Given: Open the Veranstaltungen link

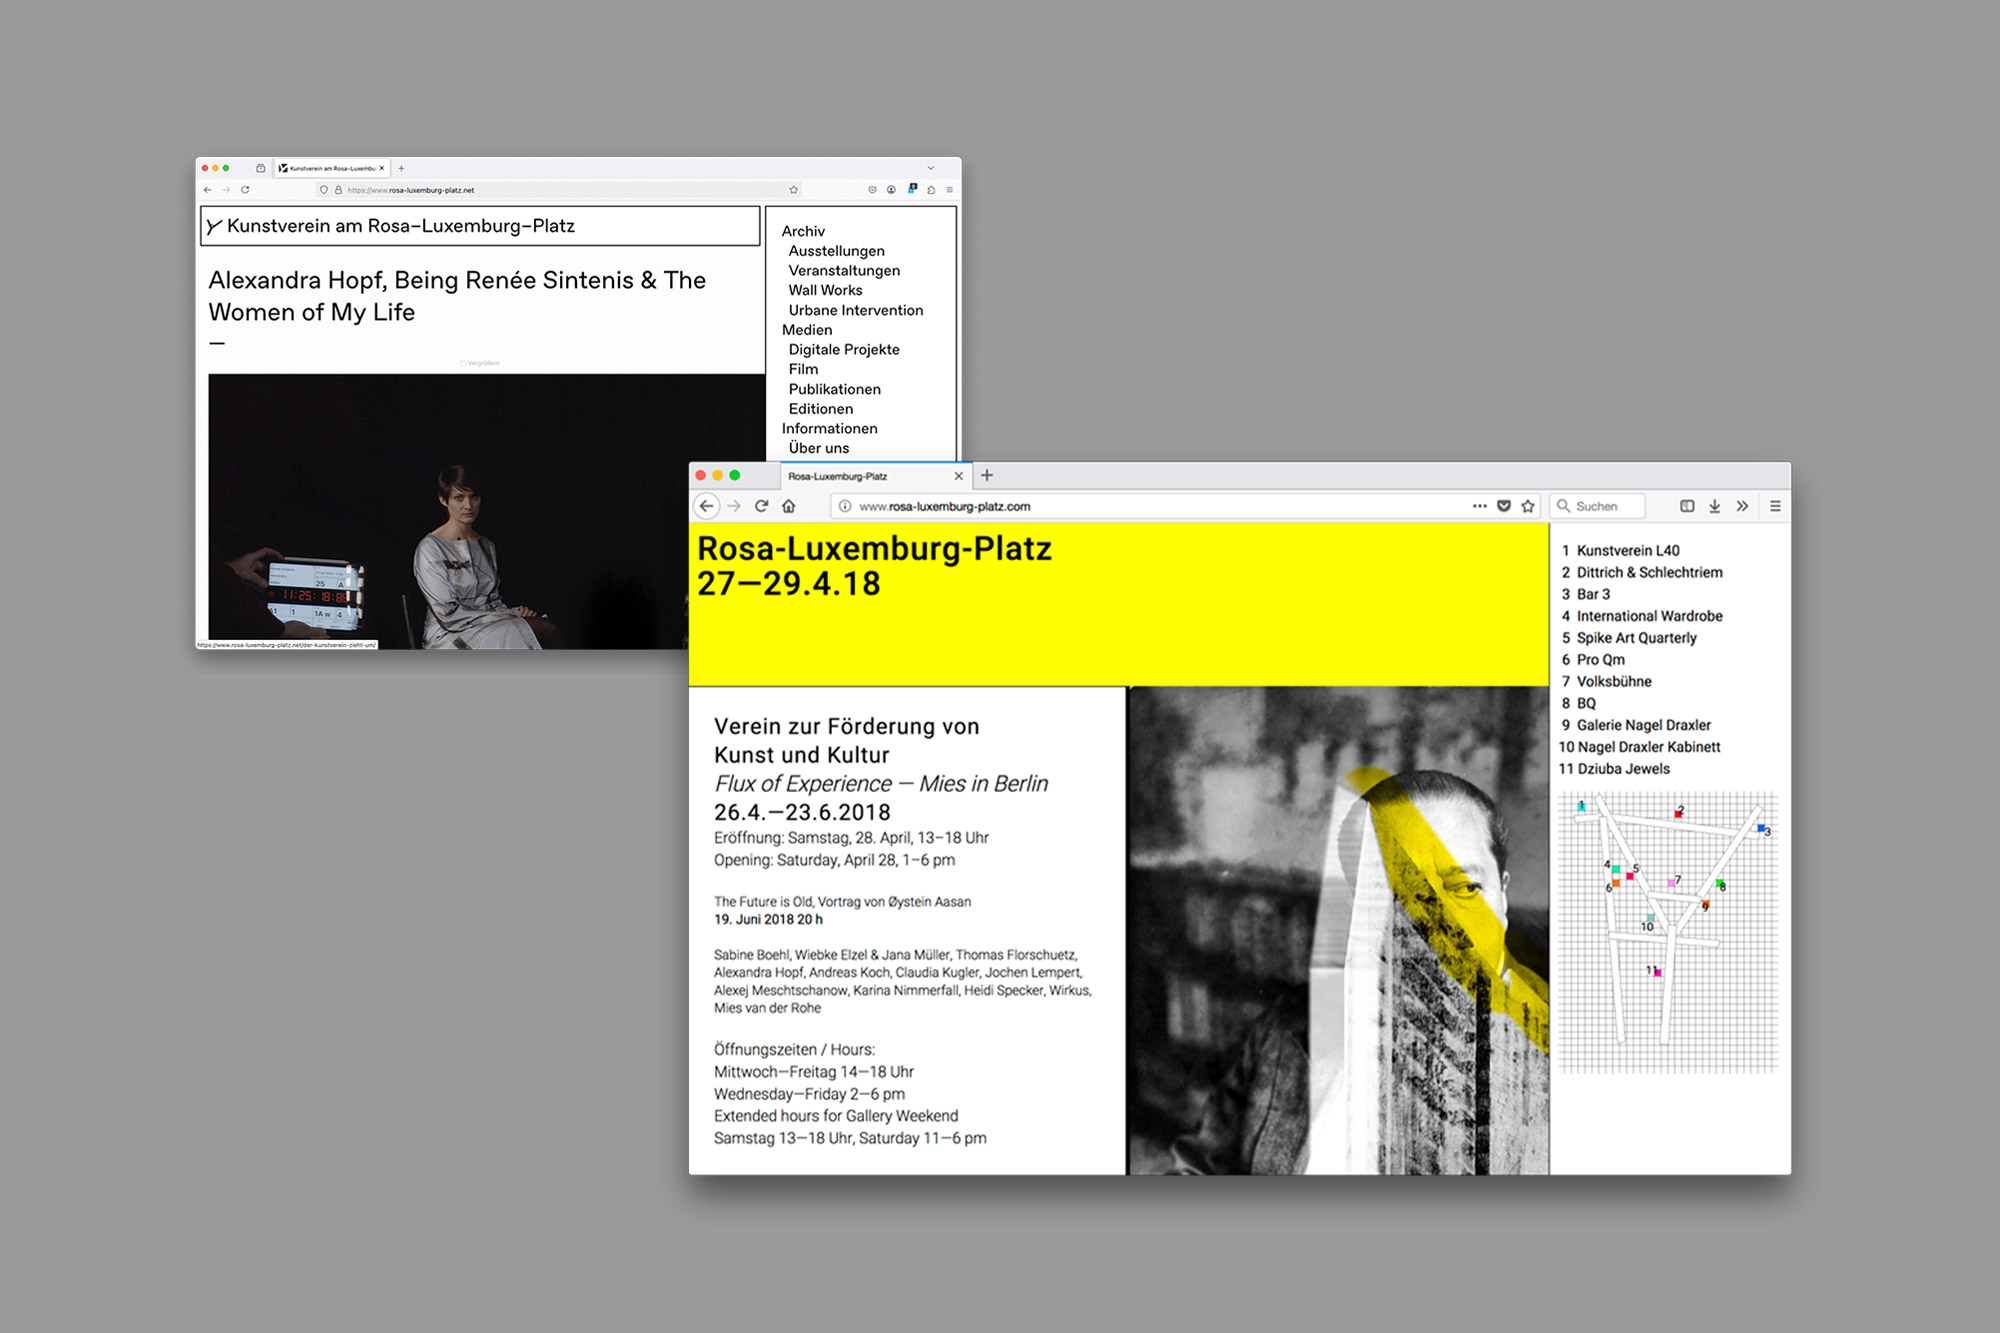Looking at the screenshot, I should coord(844,271).
